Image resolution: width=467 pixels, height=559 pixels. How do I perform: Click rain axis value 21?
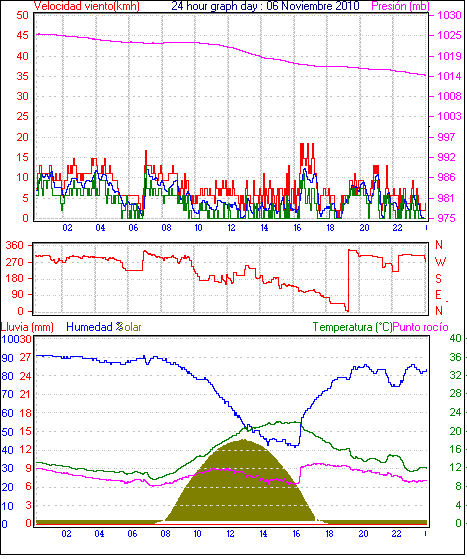tap(25, 394)
